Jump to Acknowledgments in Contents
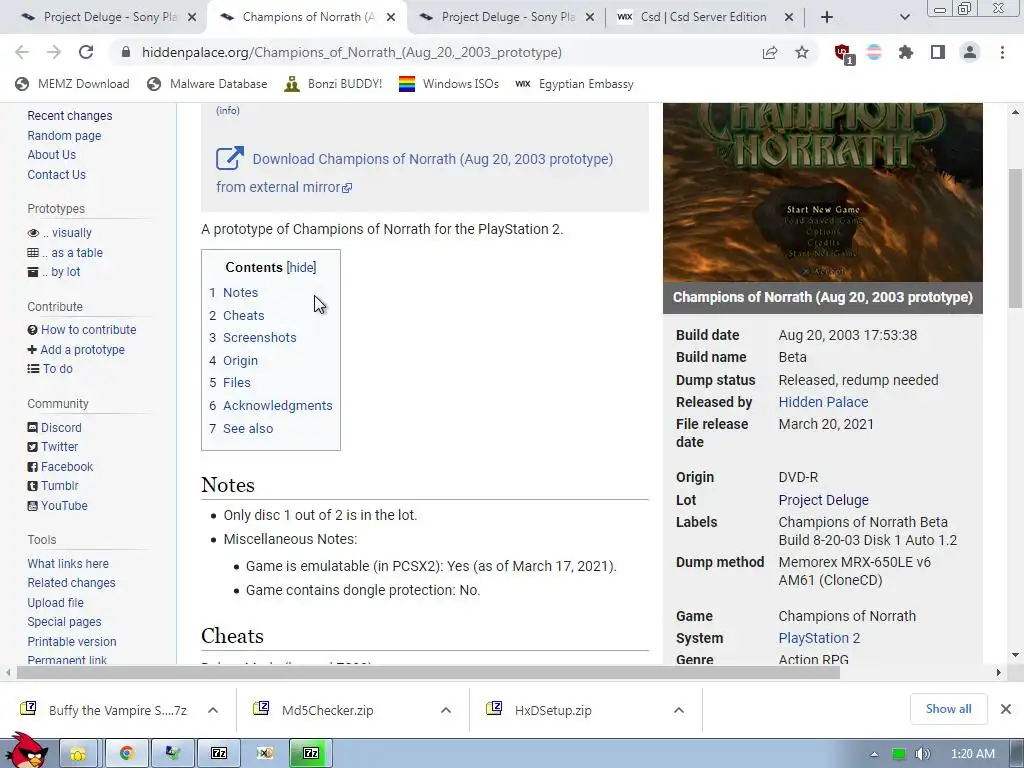The image size is (1024, 768). click(x=278, y=406)
